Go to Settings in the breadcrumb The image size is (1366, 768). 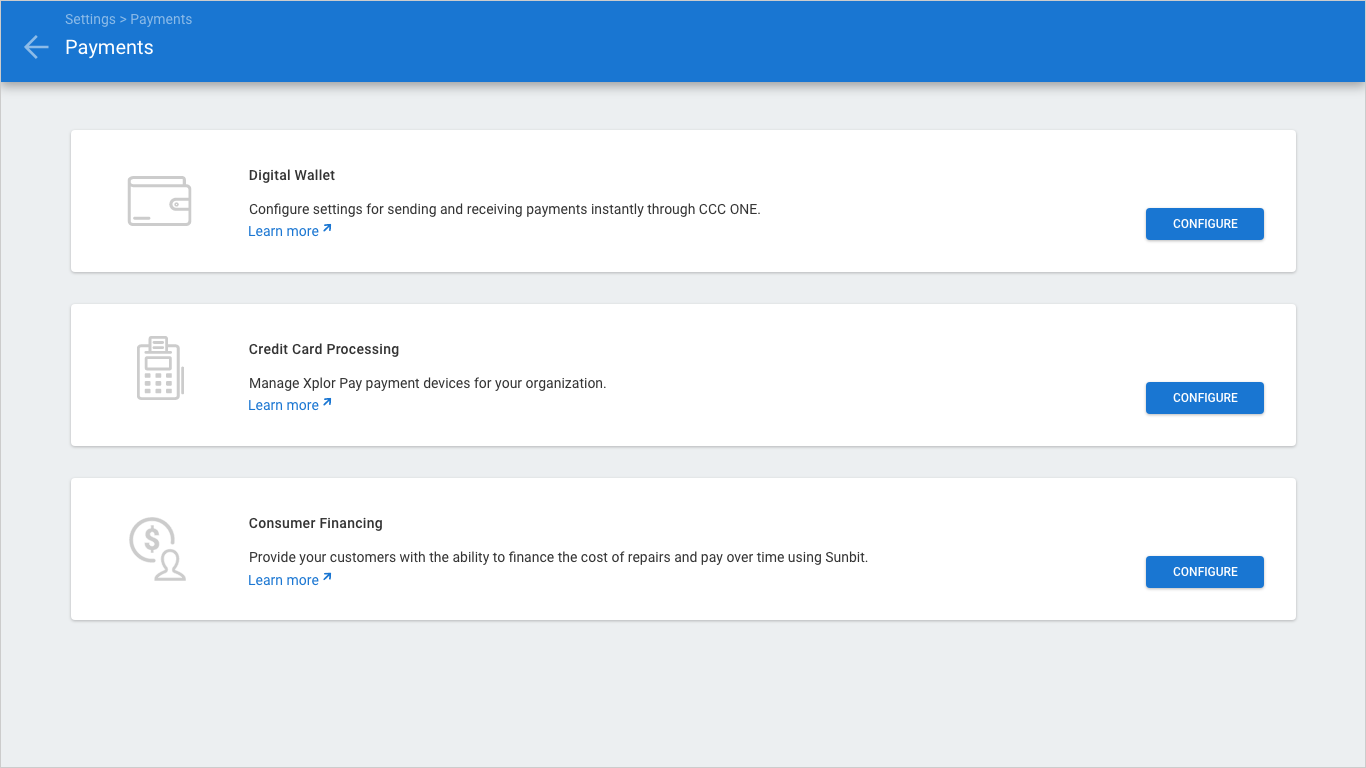(90, 19)
